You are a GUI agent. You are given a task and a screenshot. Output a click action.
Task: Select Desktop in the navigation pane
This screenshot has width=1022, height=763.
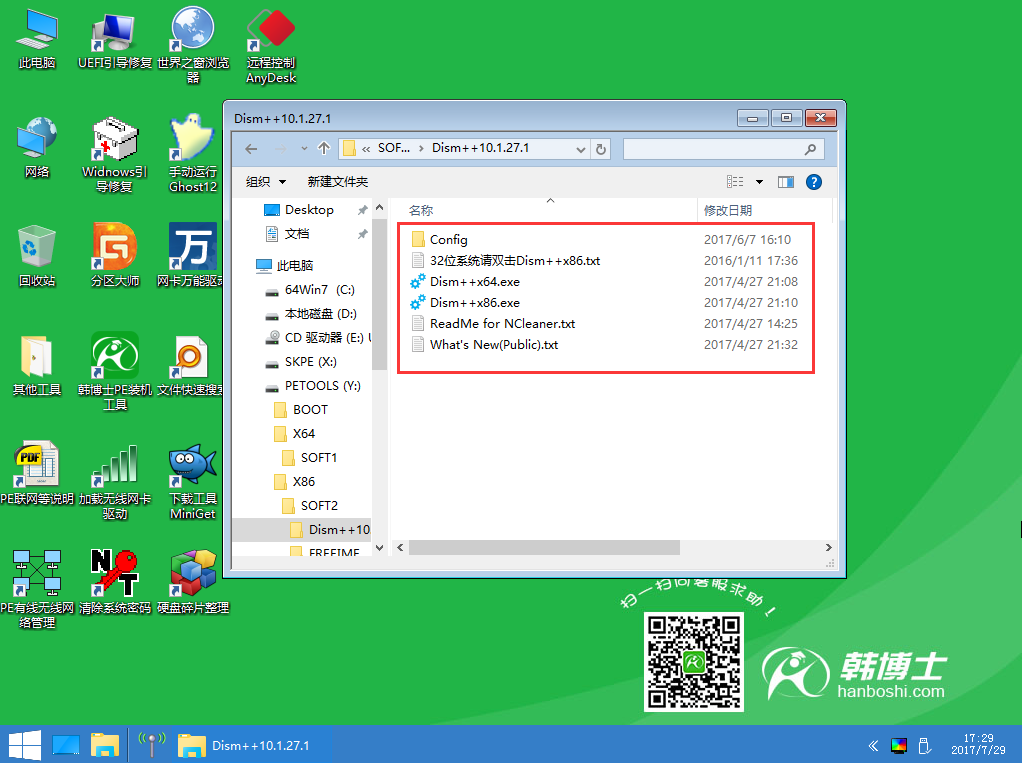point(309,210)
